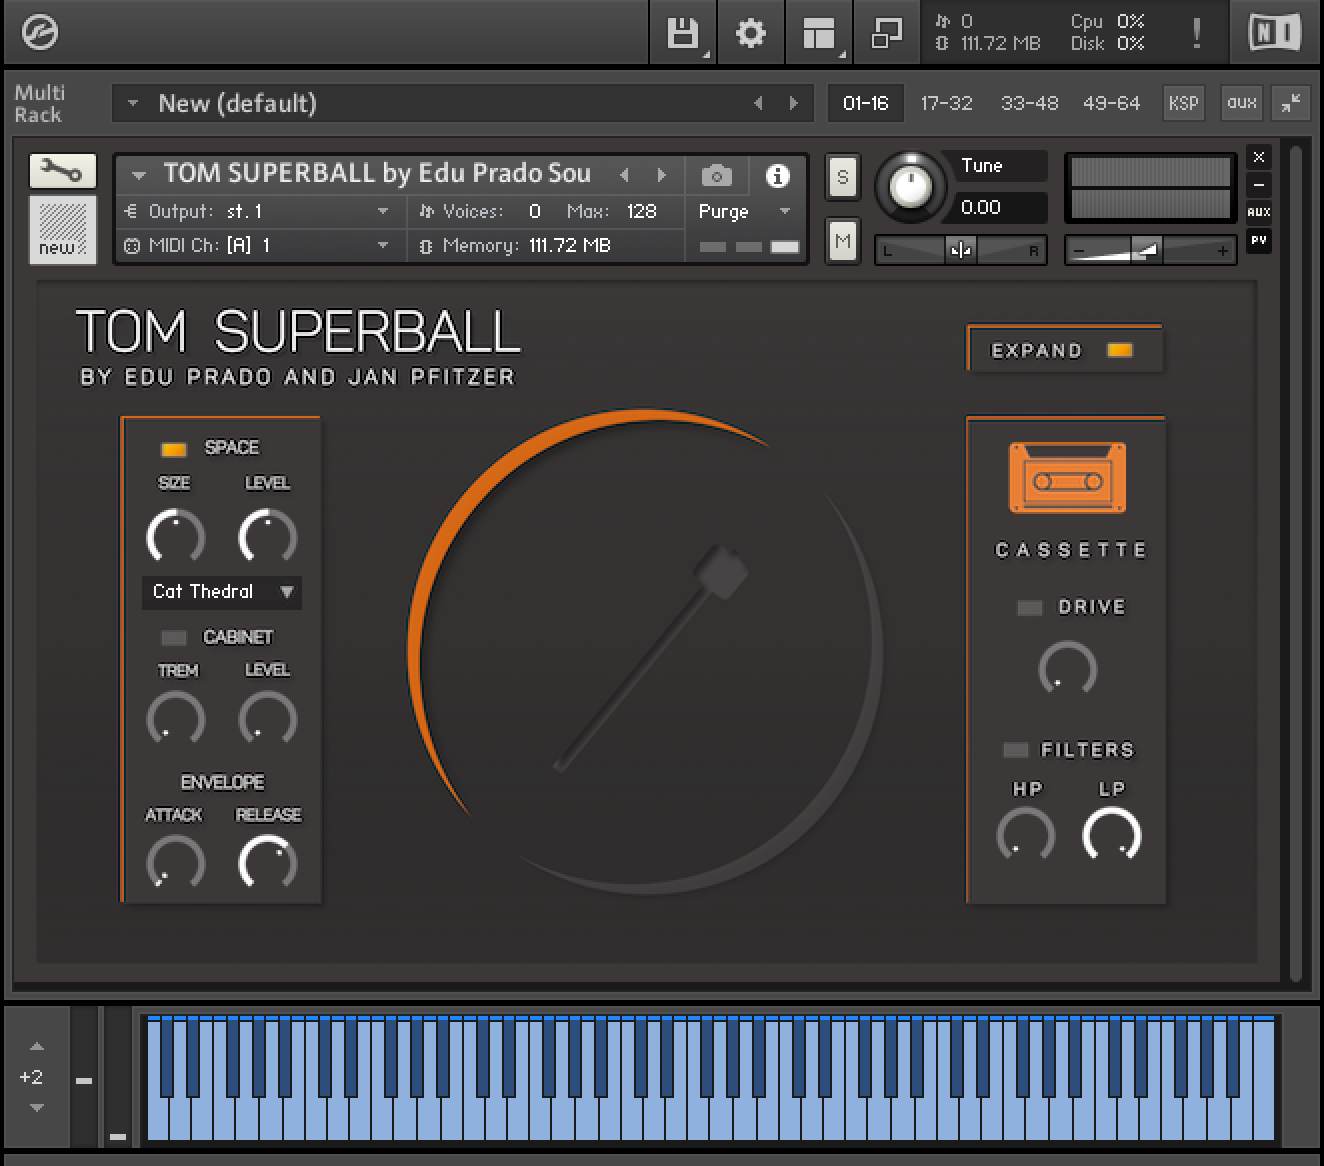Click the exclamation warning icon
This screenshot has height=1166, width=1324.
(x=1196, y=34)
